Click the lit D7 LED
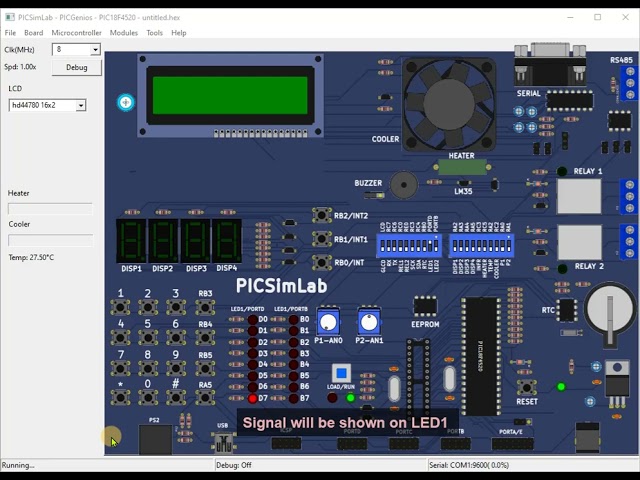 (253, 398)
